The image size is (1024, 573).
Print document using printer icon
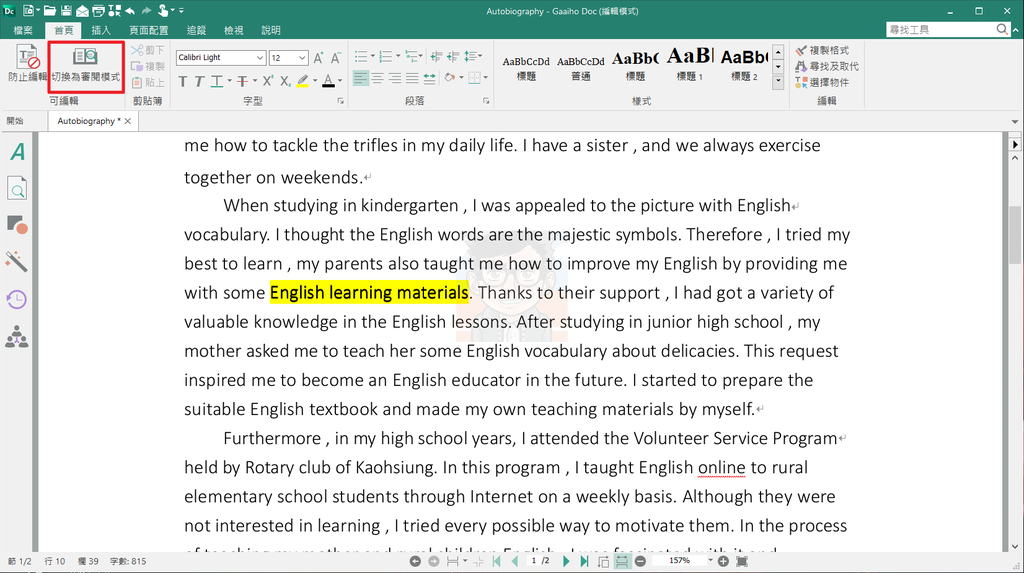point(98,10)
